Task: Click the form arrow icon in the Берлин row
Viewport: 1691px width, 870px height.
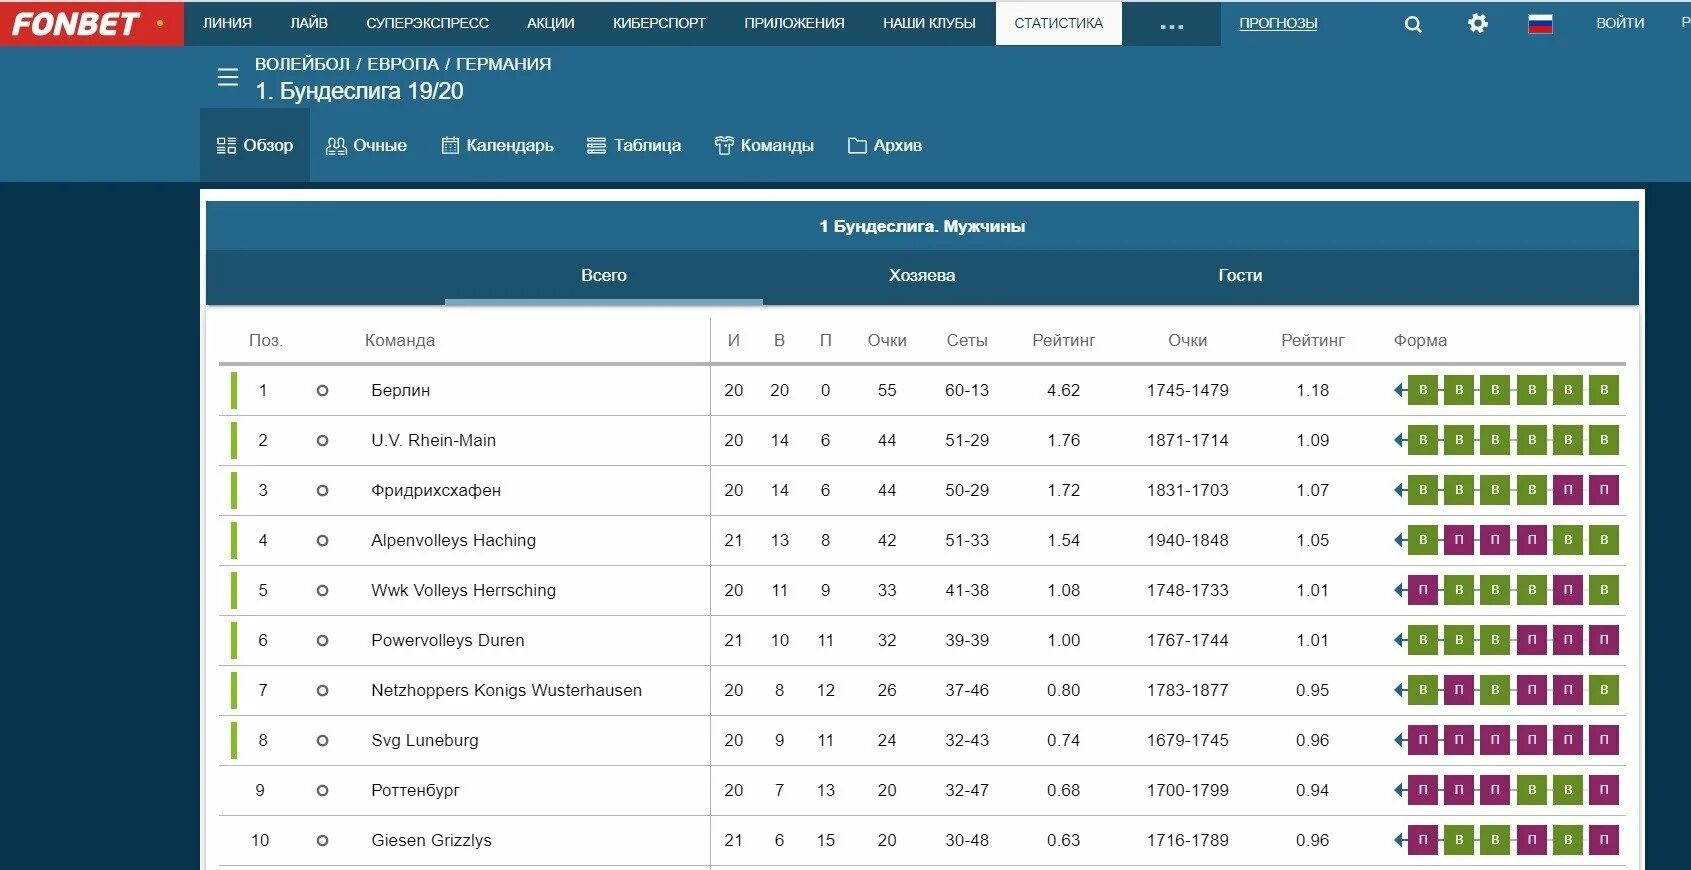Action: click(1400, 390)
